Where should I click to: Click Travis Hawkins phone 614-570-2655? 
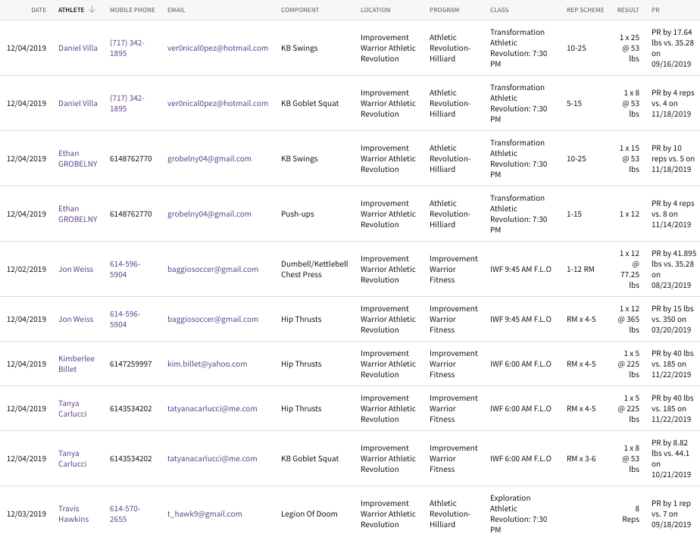125,514
